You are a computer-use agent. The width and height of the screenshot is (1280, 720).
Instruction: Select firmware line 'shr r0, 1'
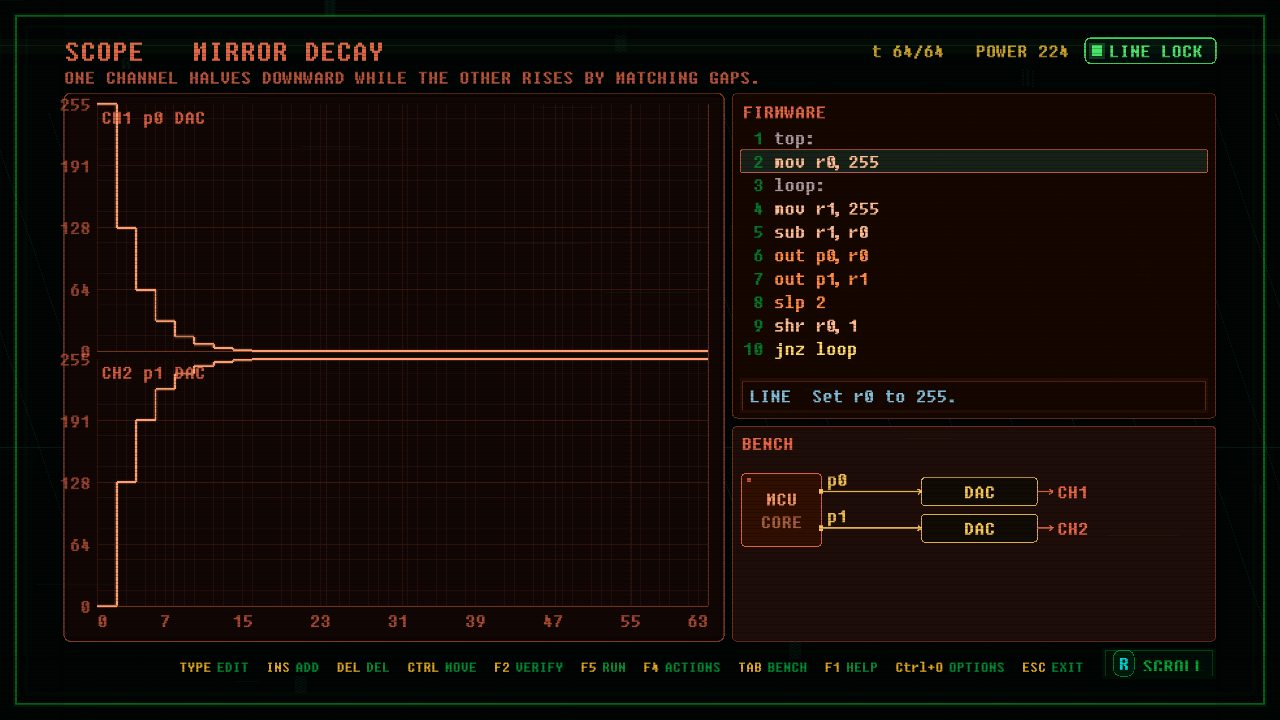click(x=974, y=326)
